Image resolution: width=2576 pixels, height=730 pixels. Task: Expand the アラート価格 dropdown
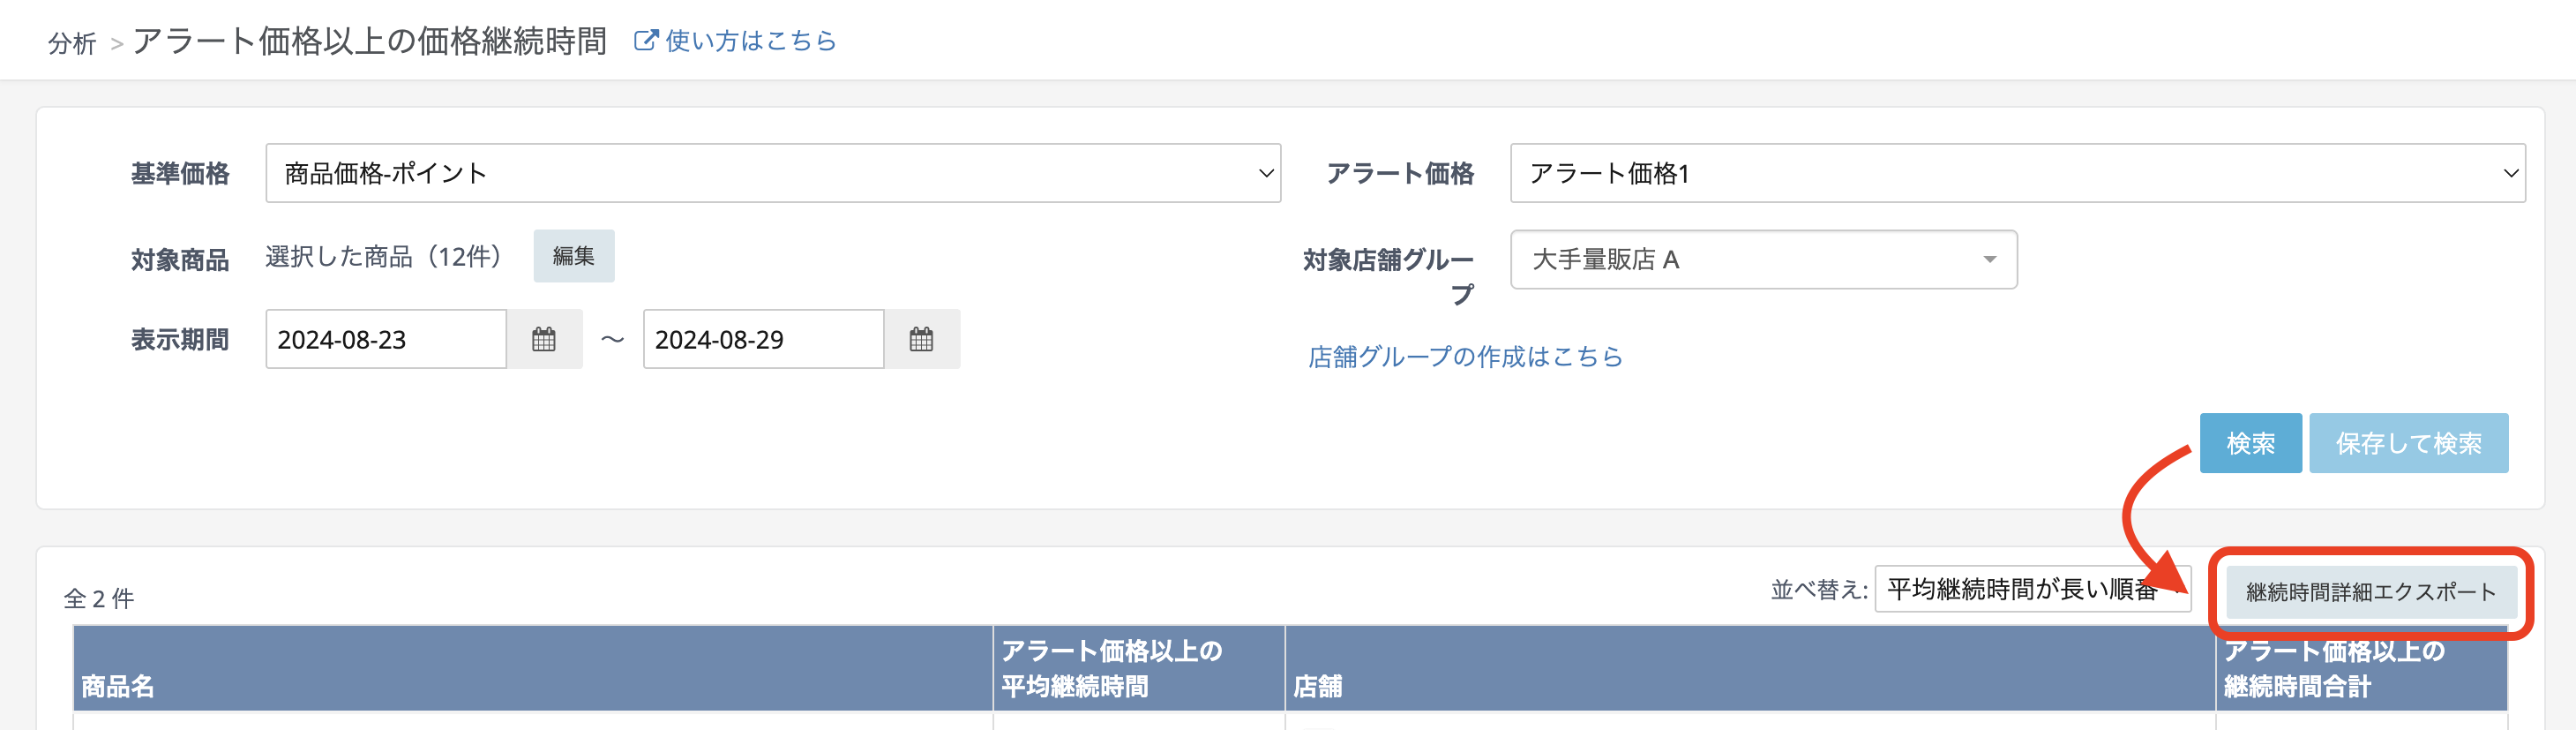click(2016, 174)
